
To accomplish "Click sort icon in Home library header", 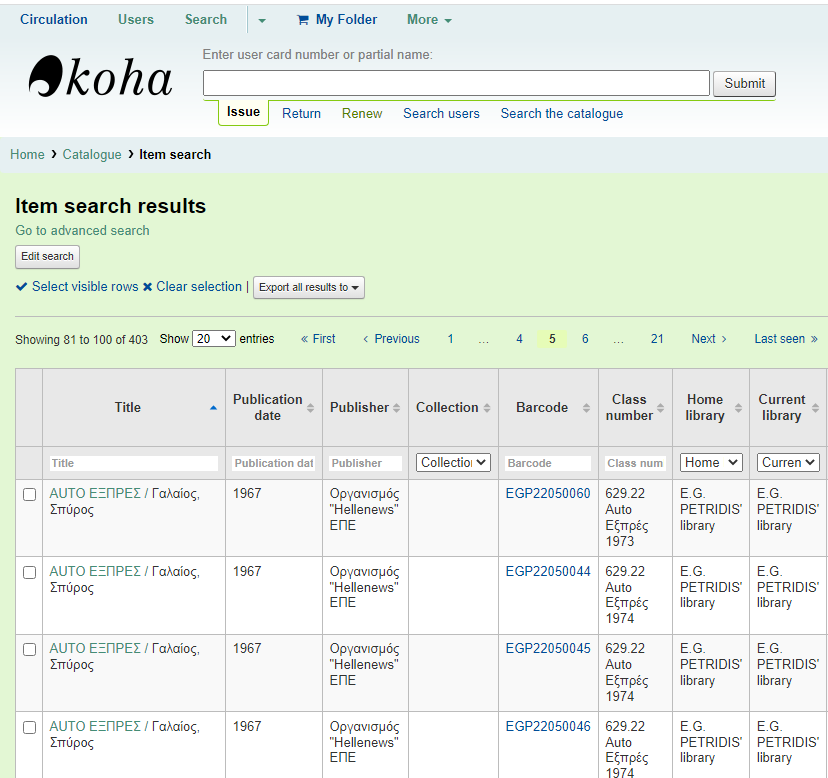I will [737, 408].
